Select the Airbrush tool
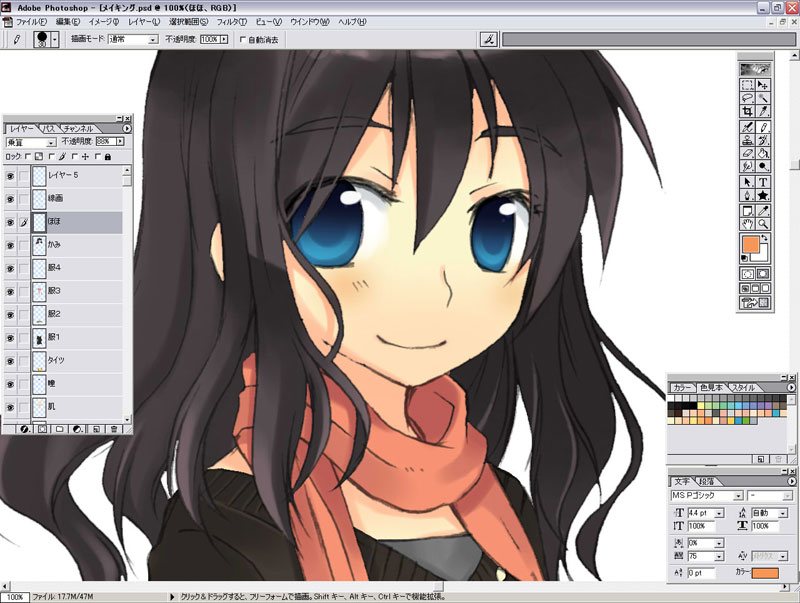This screenshot has width=800, height=603. pos(747,128)
